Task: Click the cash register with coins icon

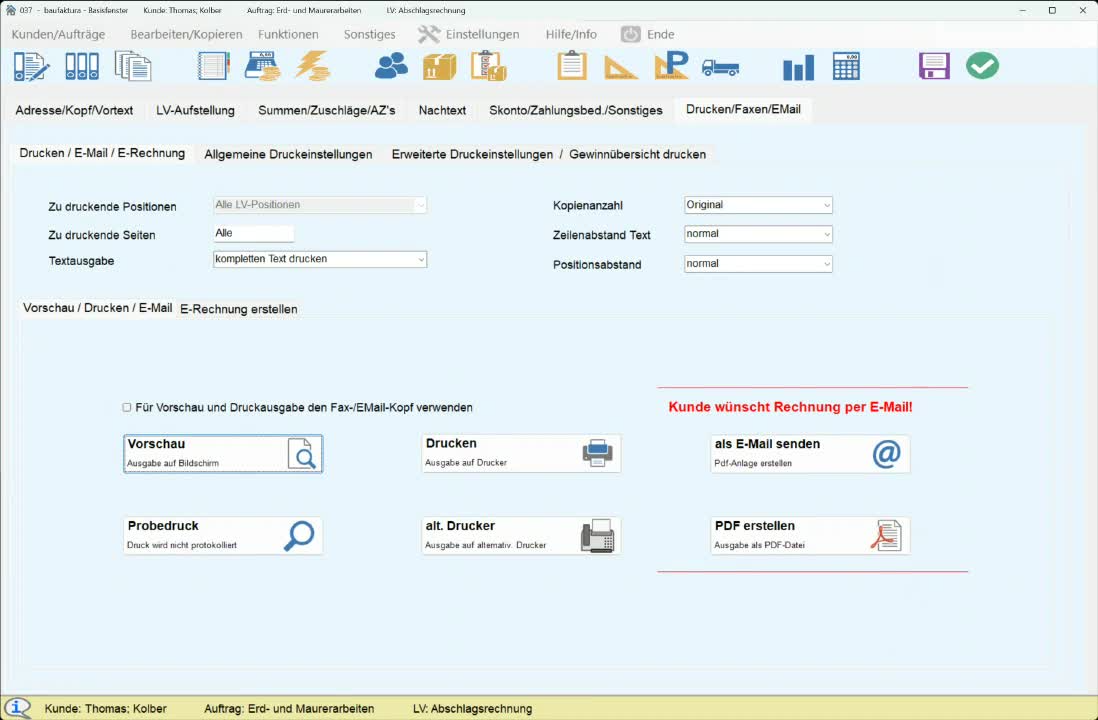Action: pyautogui.click(x=263, y=67)
